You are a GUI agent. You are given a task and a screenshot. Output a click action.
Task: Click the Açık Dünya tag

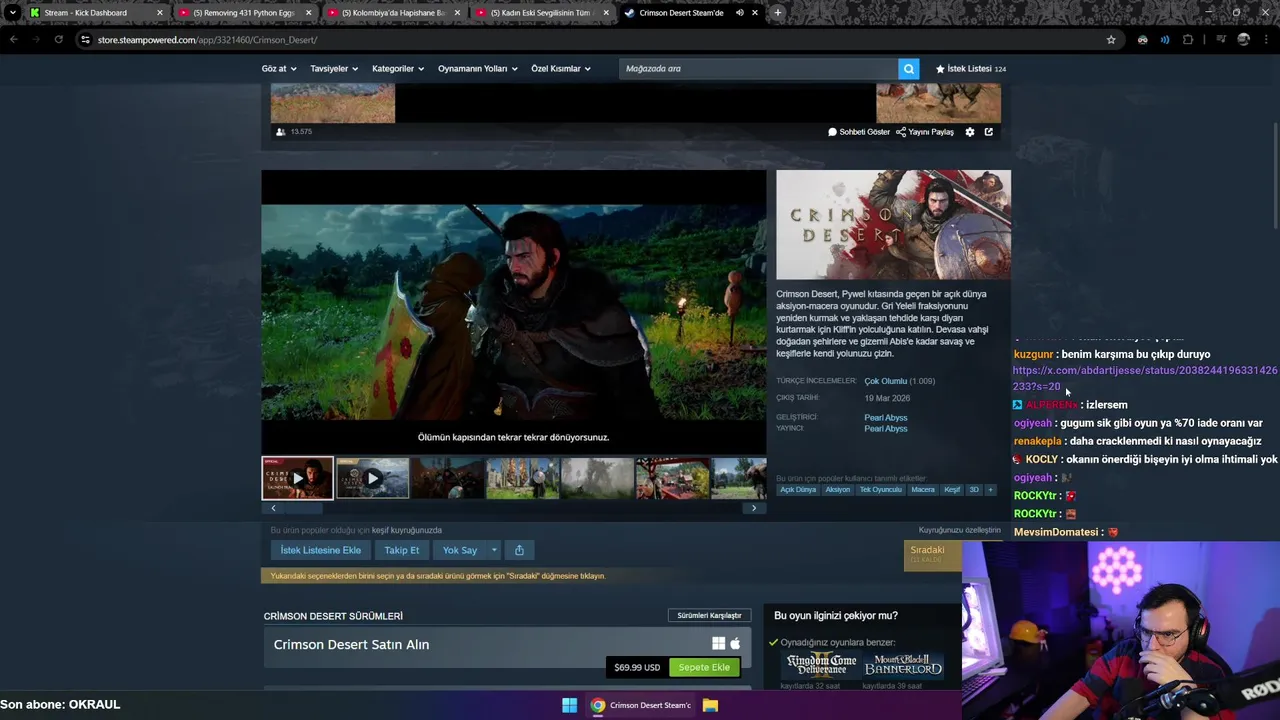798,490
